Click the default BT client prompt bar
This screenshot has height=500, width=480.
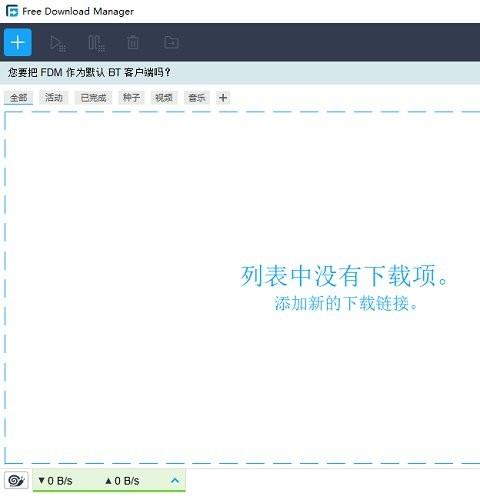(240, 72)
